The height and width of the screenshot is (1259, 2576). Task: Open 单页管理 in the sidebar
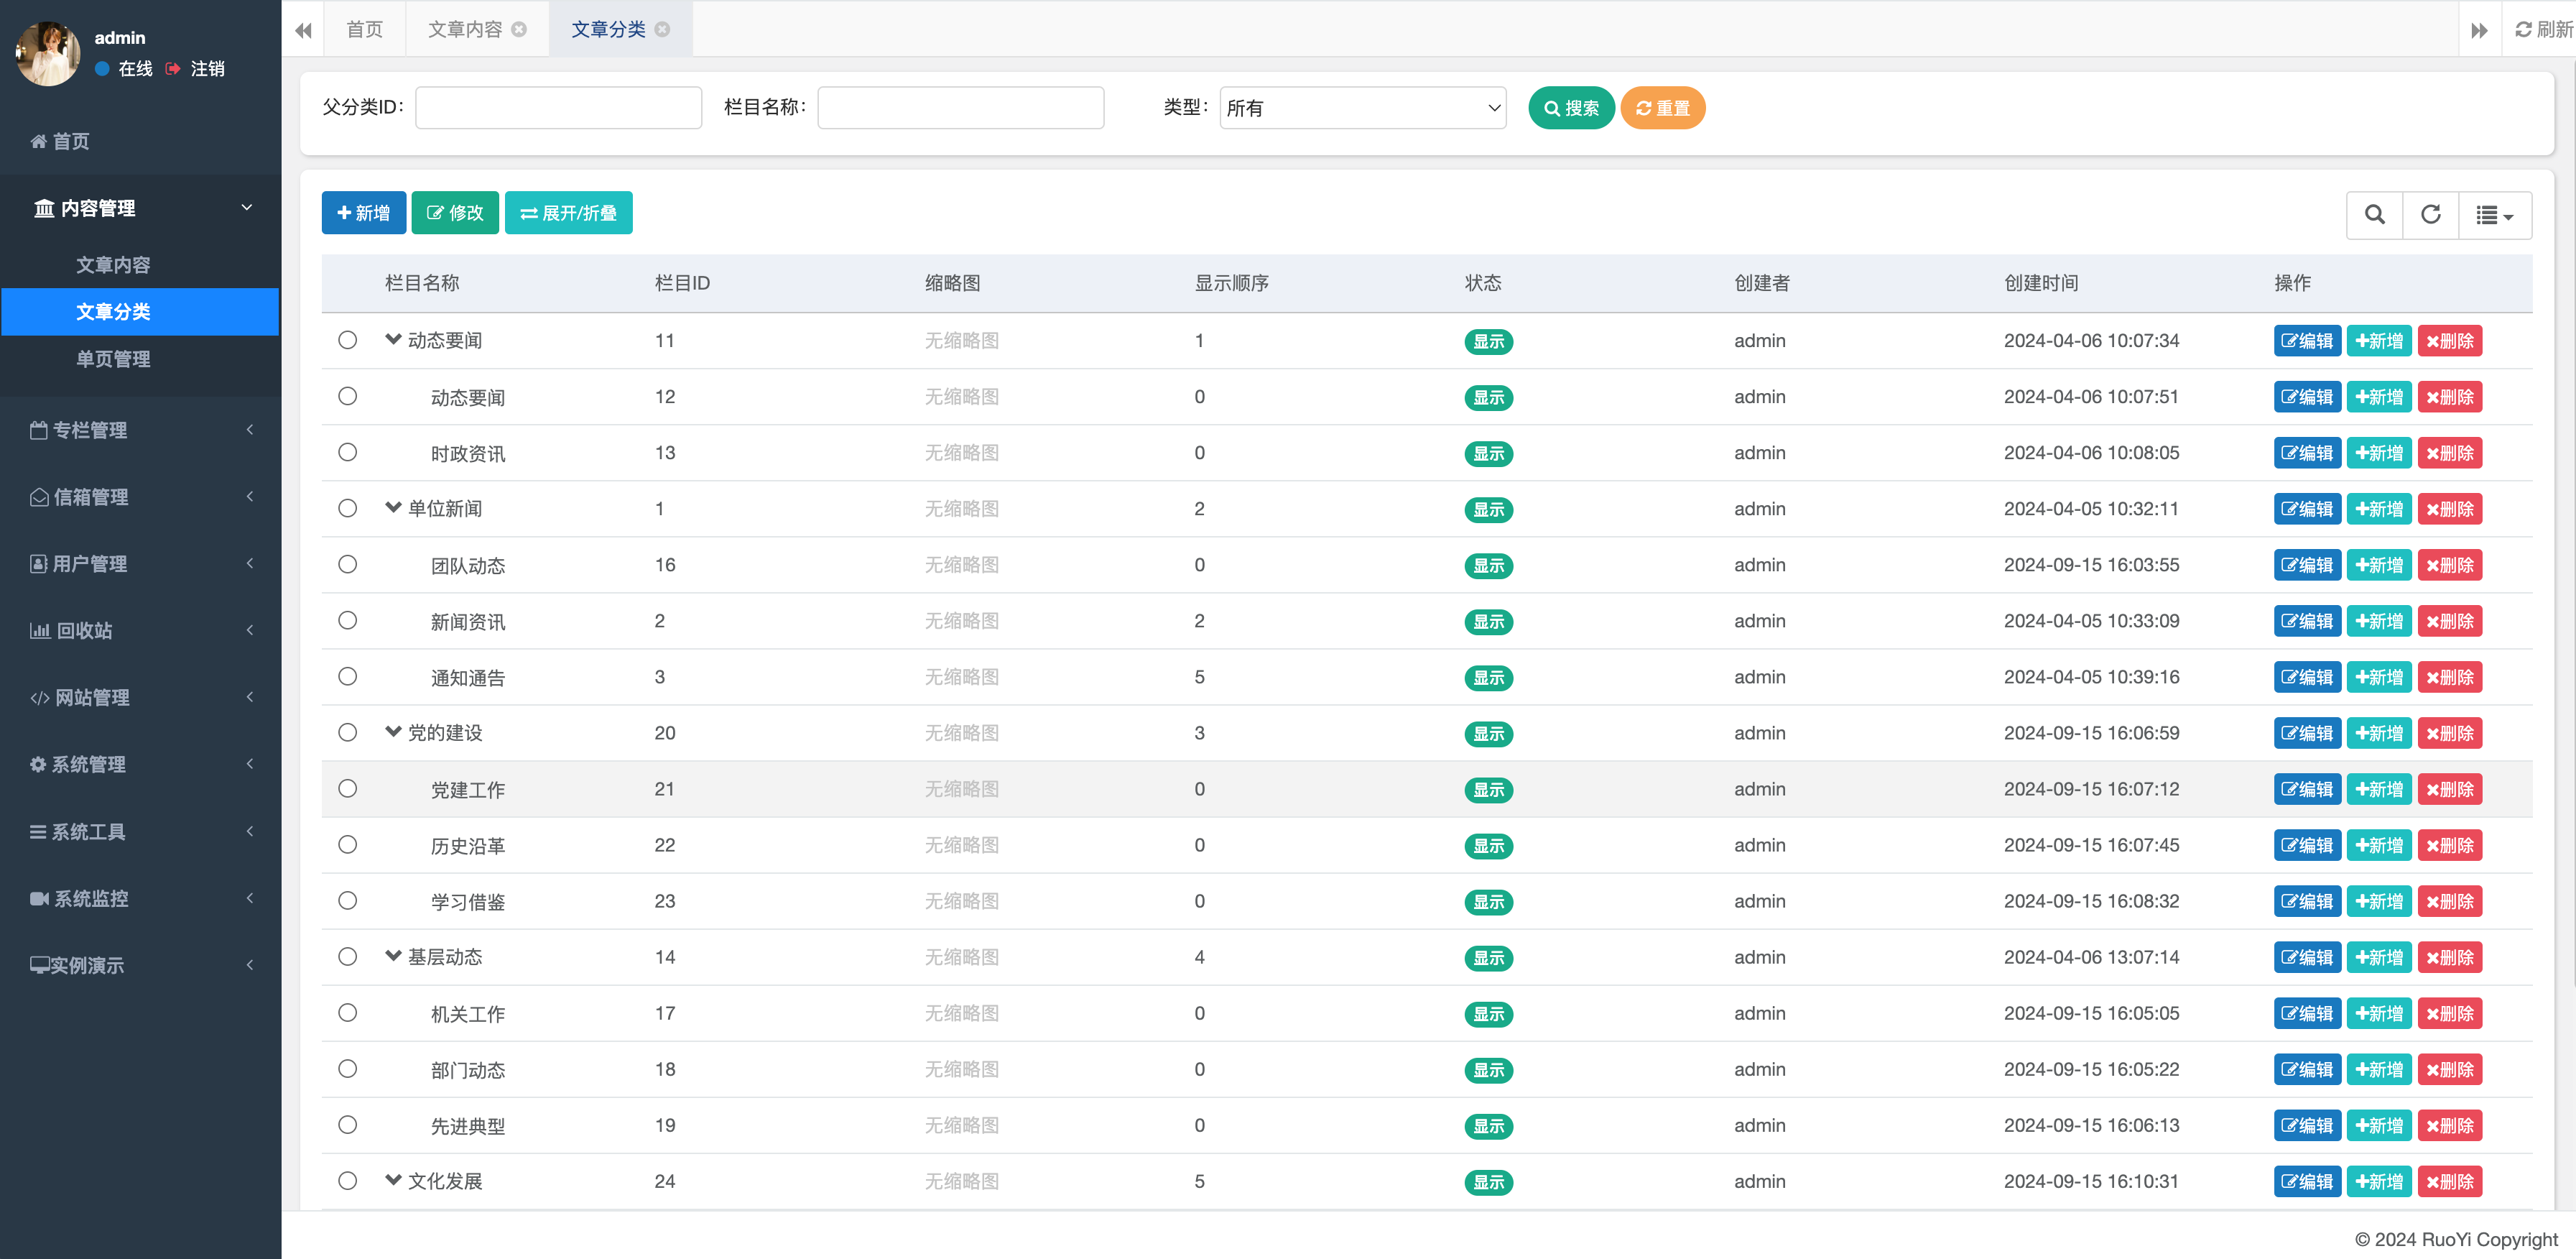click(113, 359)
